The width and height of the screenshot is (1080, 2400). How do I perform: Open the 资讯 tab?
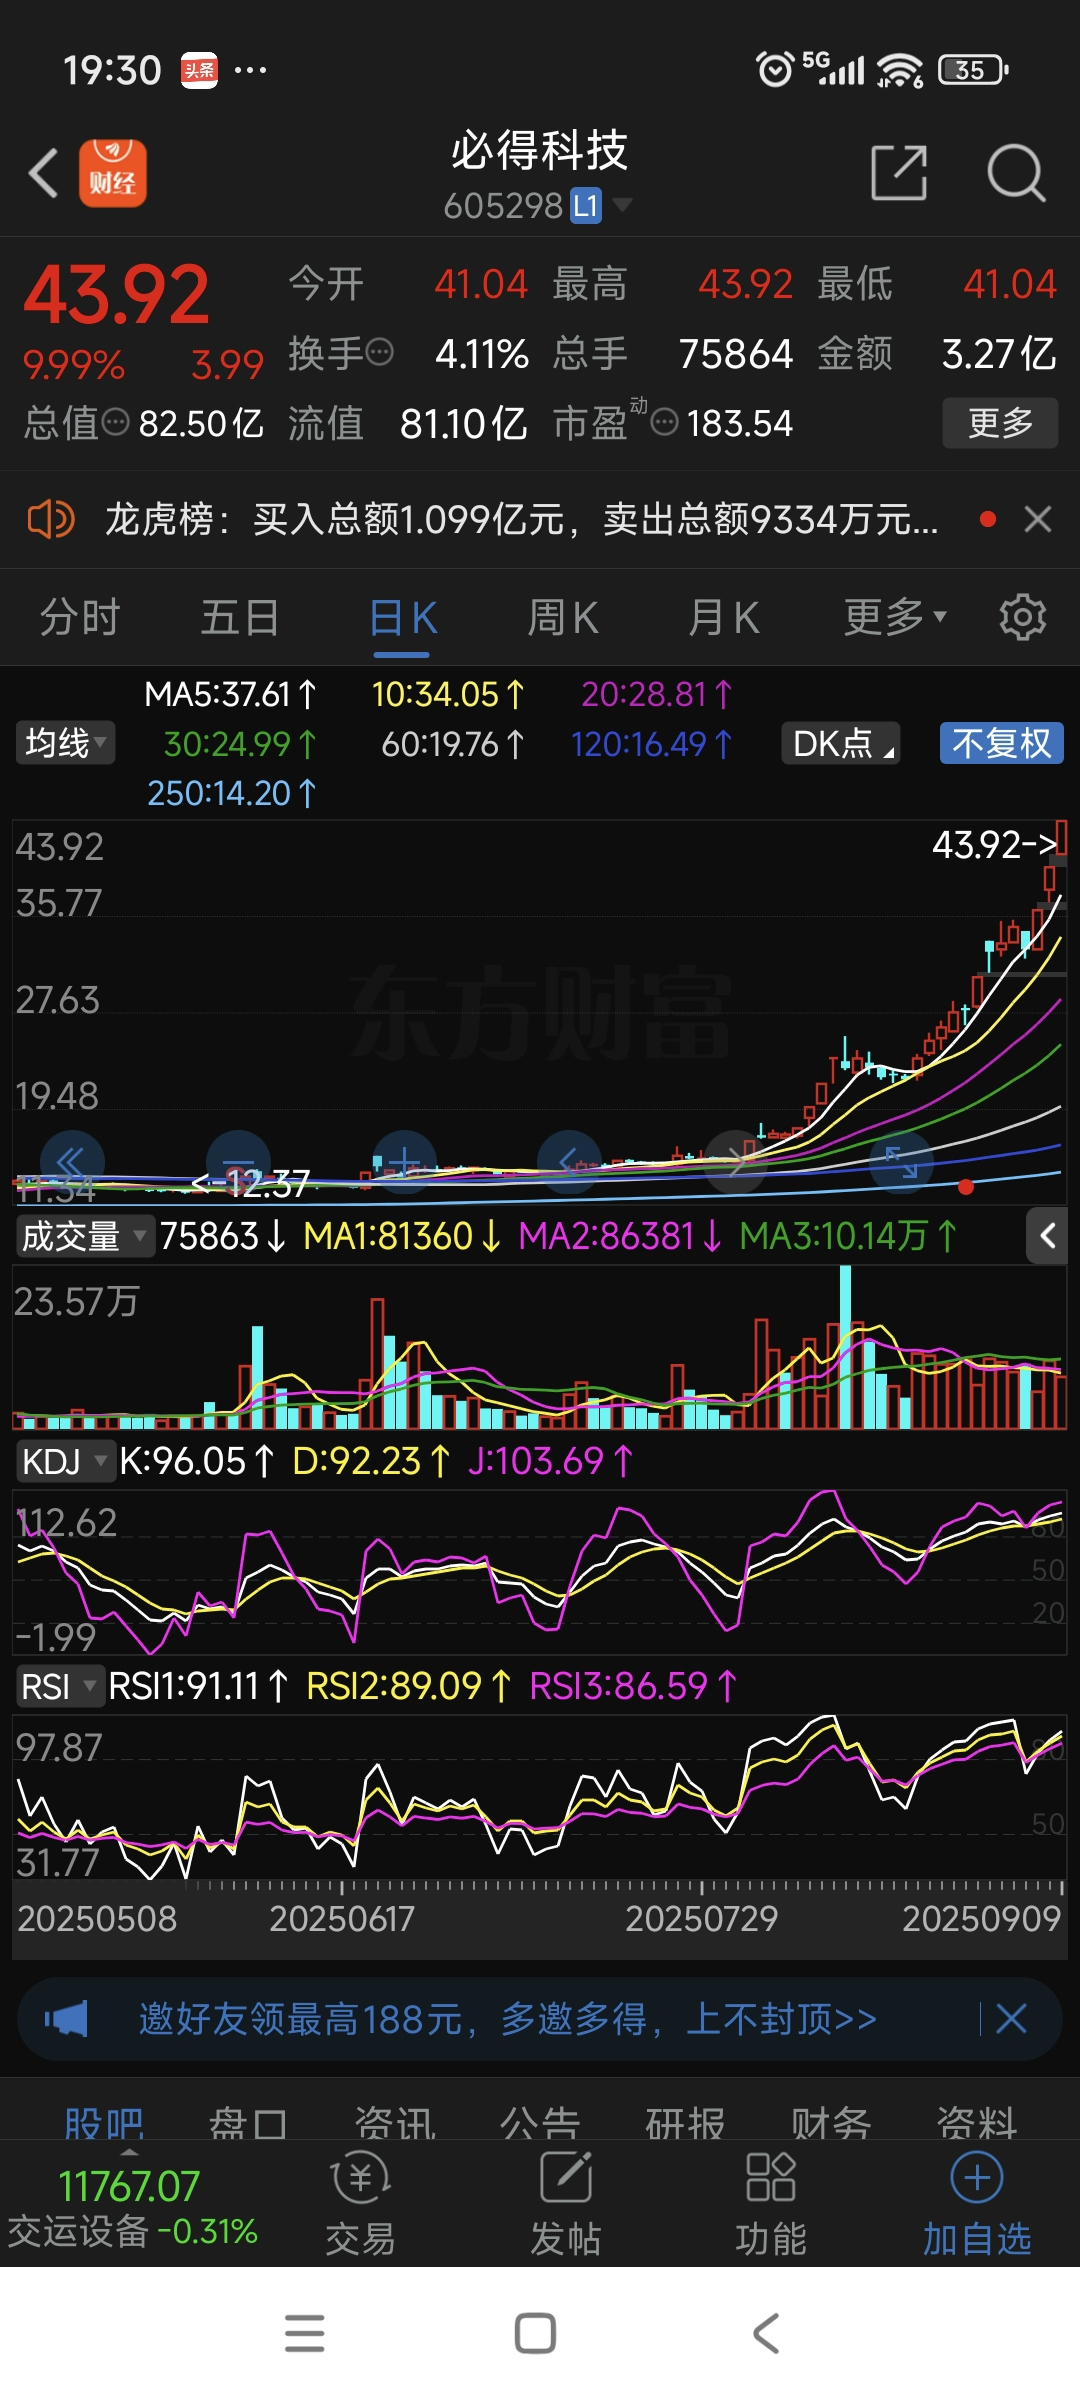(395, 2122)
